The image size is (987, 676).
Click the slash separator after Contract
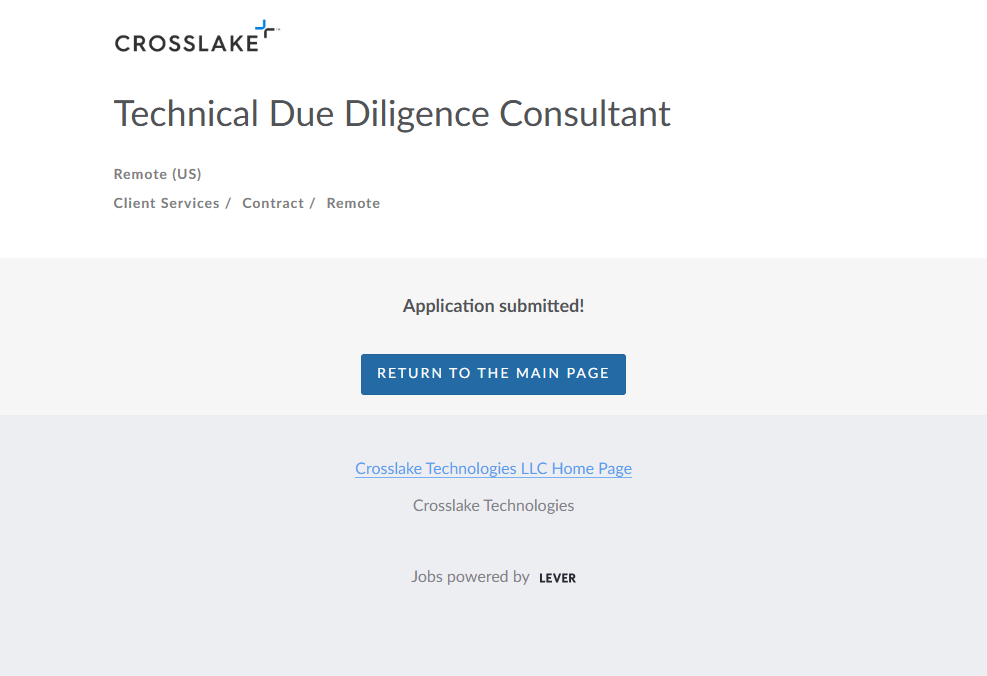click(x=312, y=203)
